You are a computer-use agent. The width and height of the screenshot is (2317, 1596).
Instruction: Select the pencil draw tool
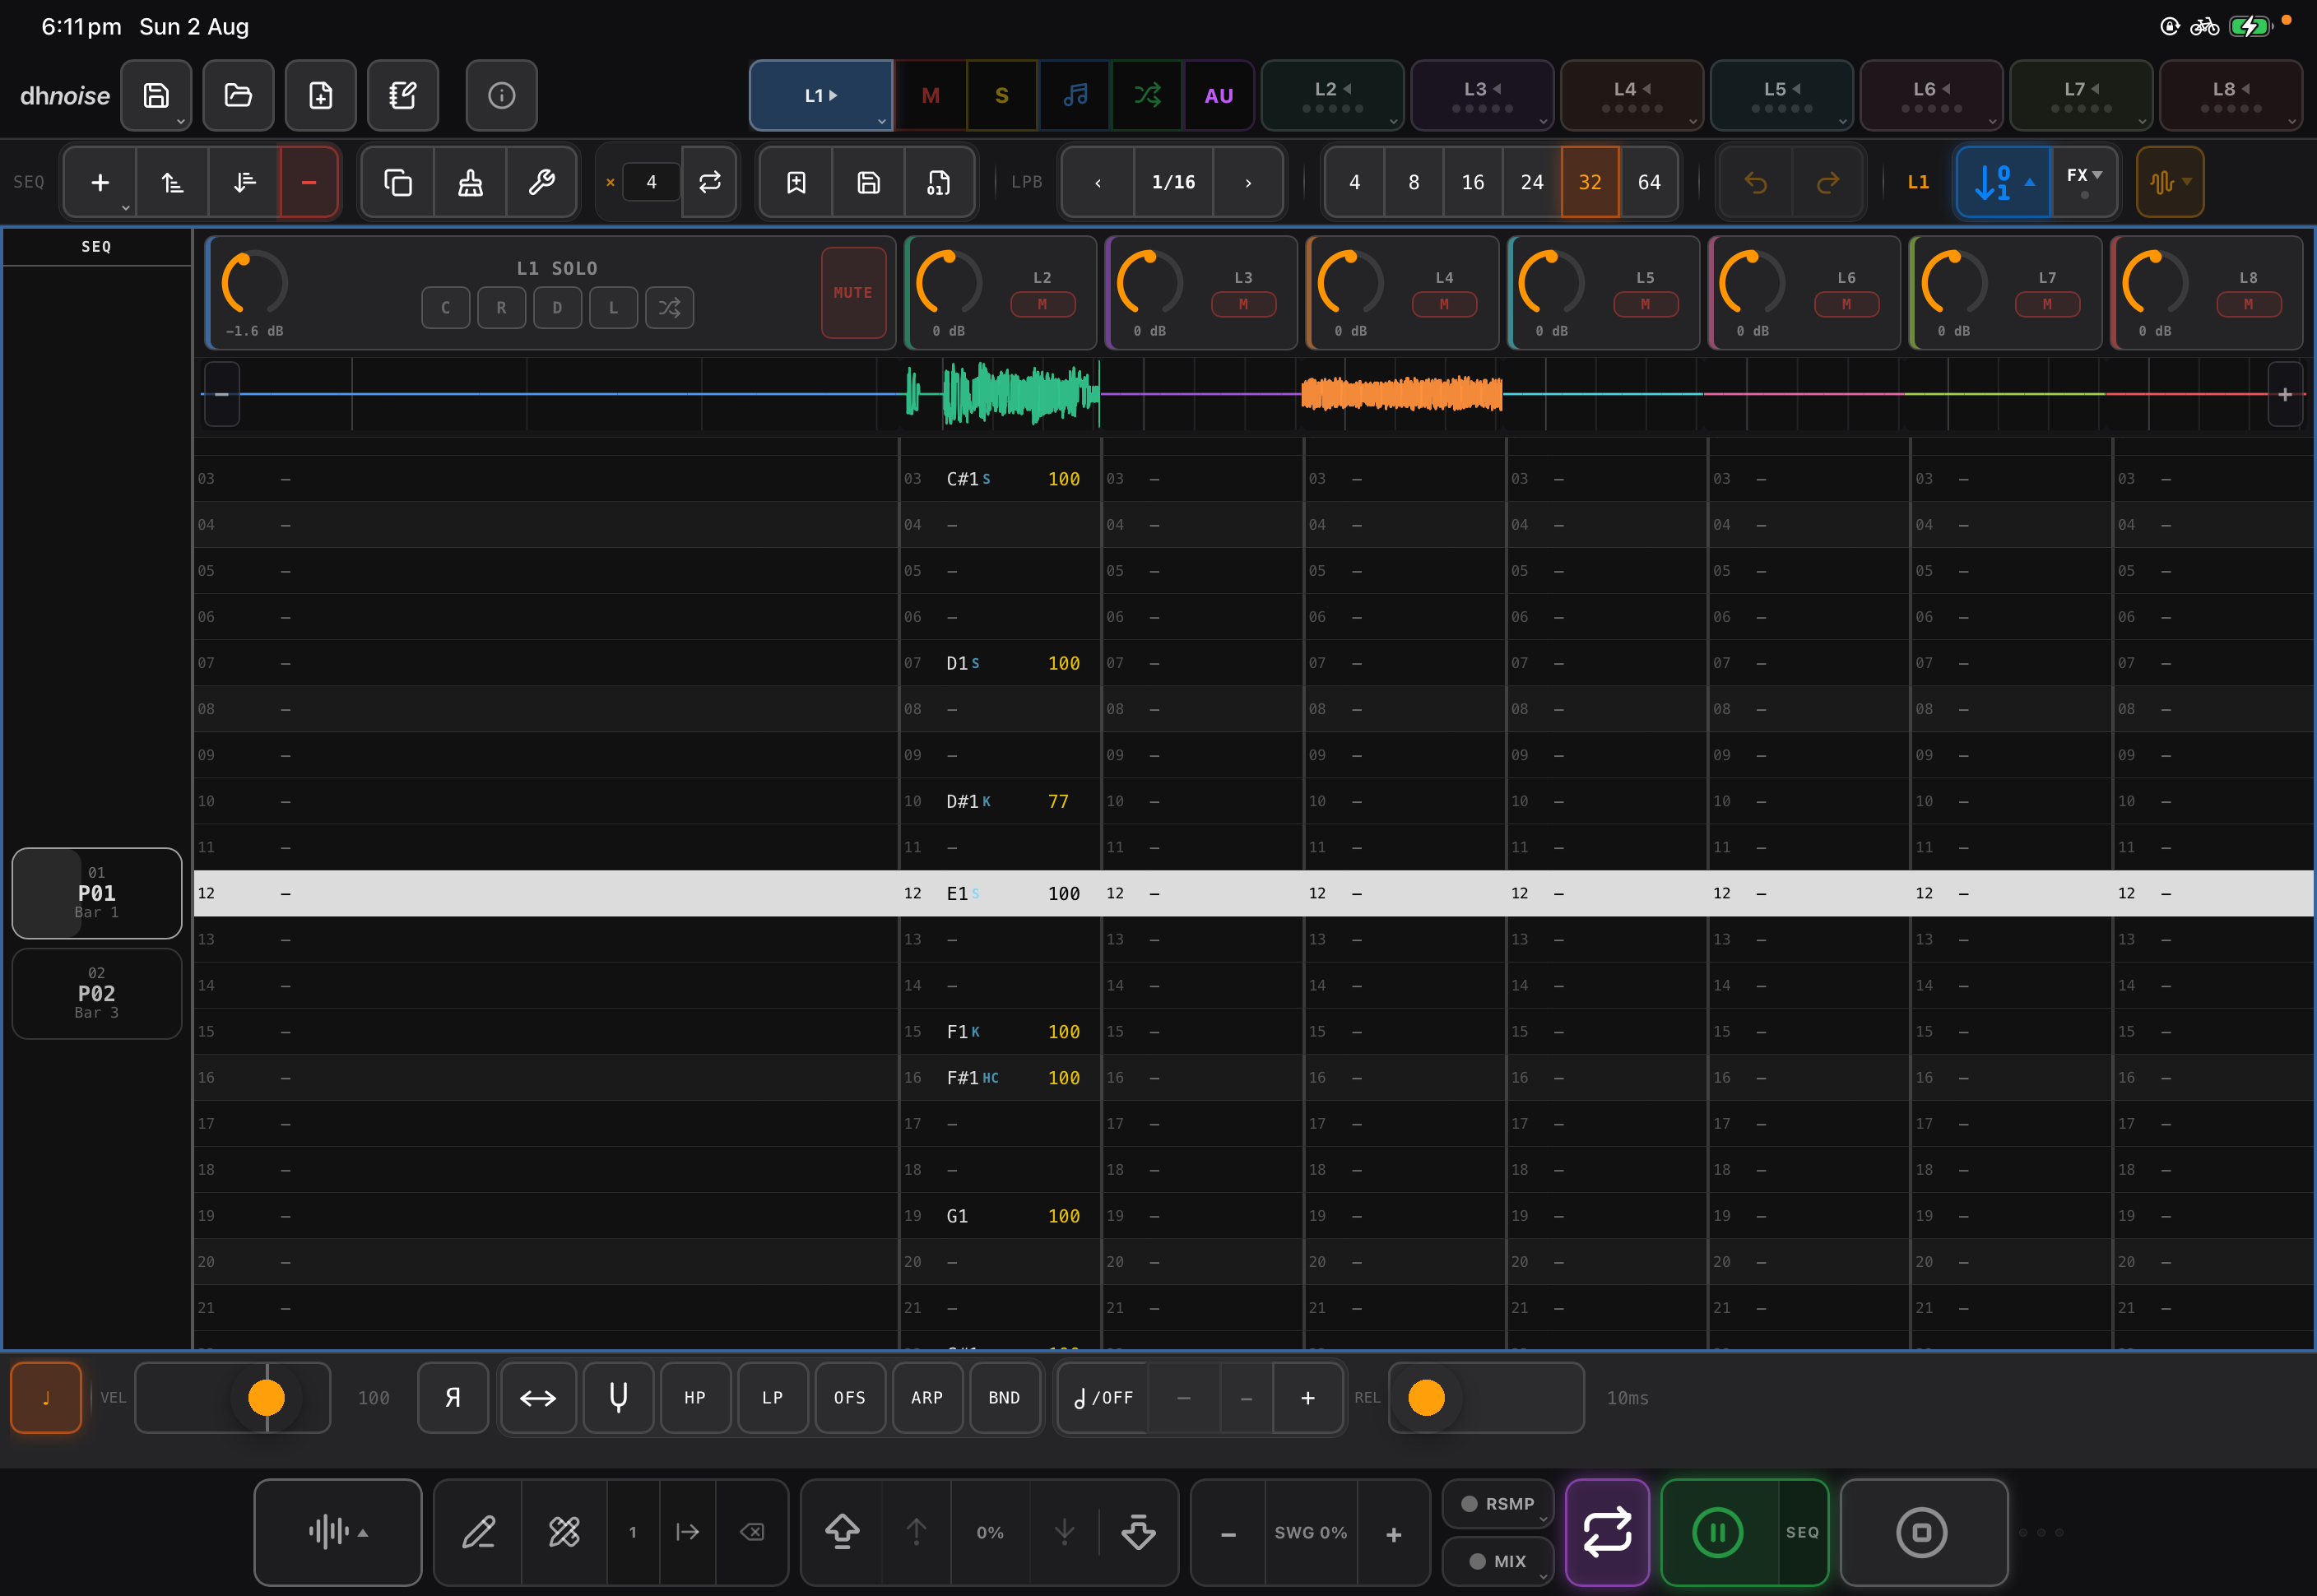pos(478,1531)
